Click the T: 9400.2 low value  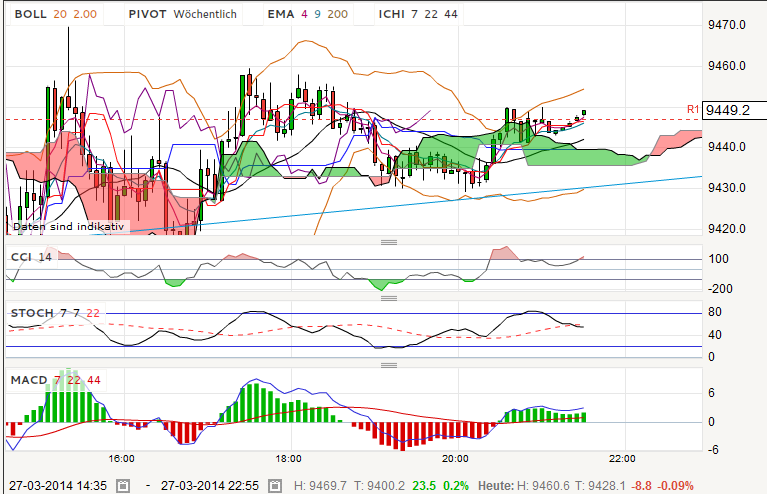click(x=380, y=486)
